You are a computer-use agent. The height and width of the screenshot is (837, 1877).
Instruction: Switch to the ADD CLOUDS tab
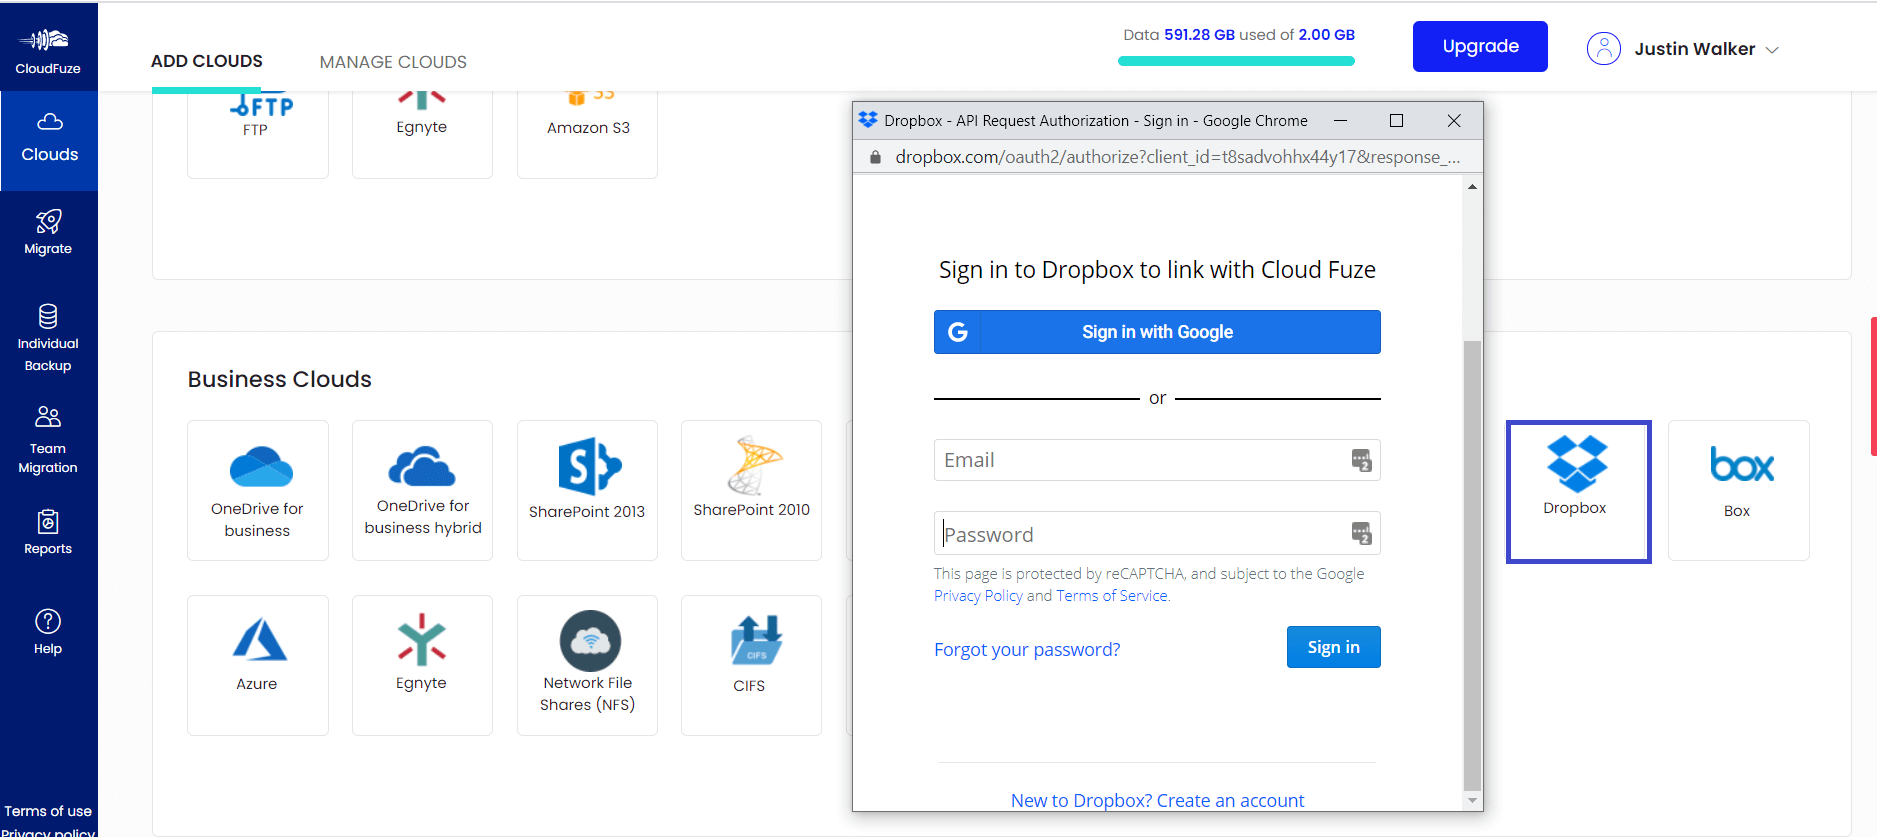207,61
